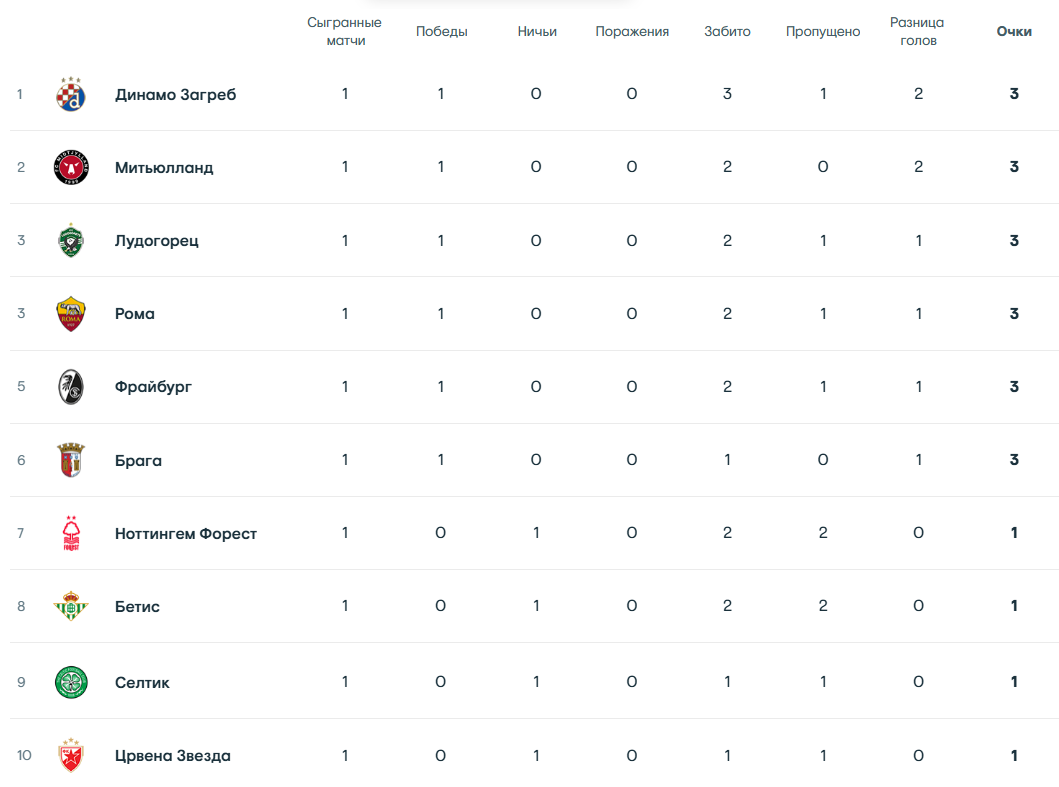
Task: Click the Митьюлланд club logo
Action: pos(71,167)
